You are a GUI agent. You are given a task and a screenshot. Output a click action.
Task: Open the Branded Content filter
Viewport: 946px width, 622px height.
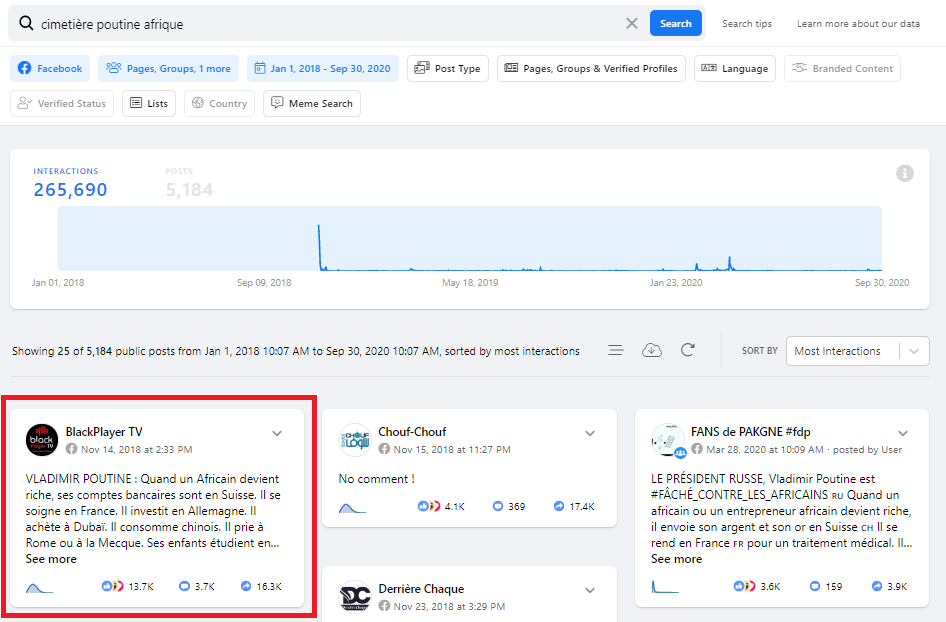coord(842,69)
